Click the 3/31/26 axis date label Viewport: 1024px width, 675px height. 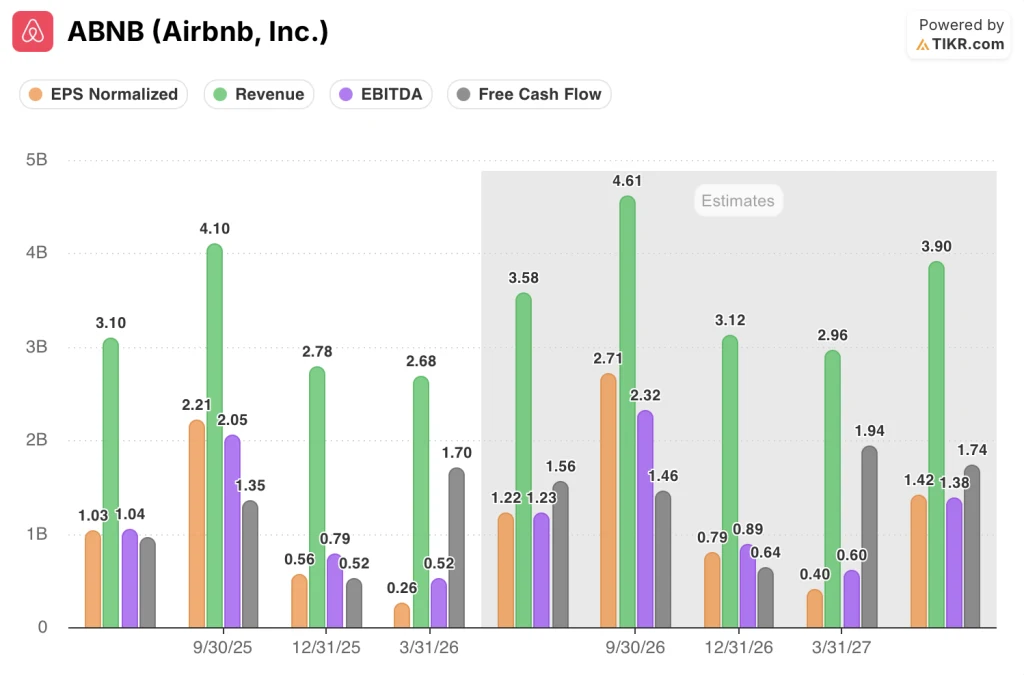[429, 648]
